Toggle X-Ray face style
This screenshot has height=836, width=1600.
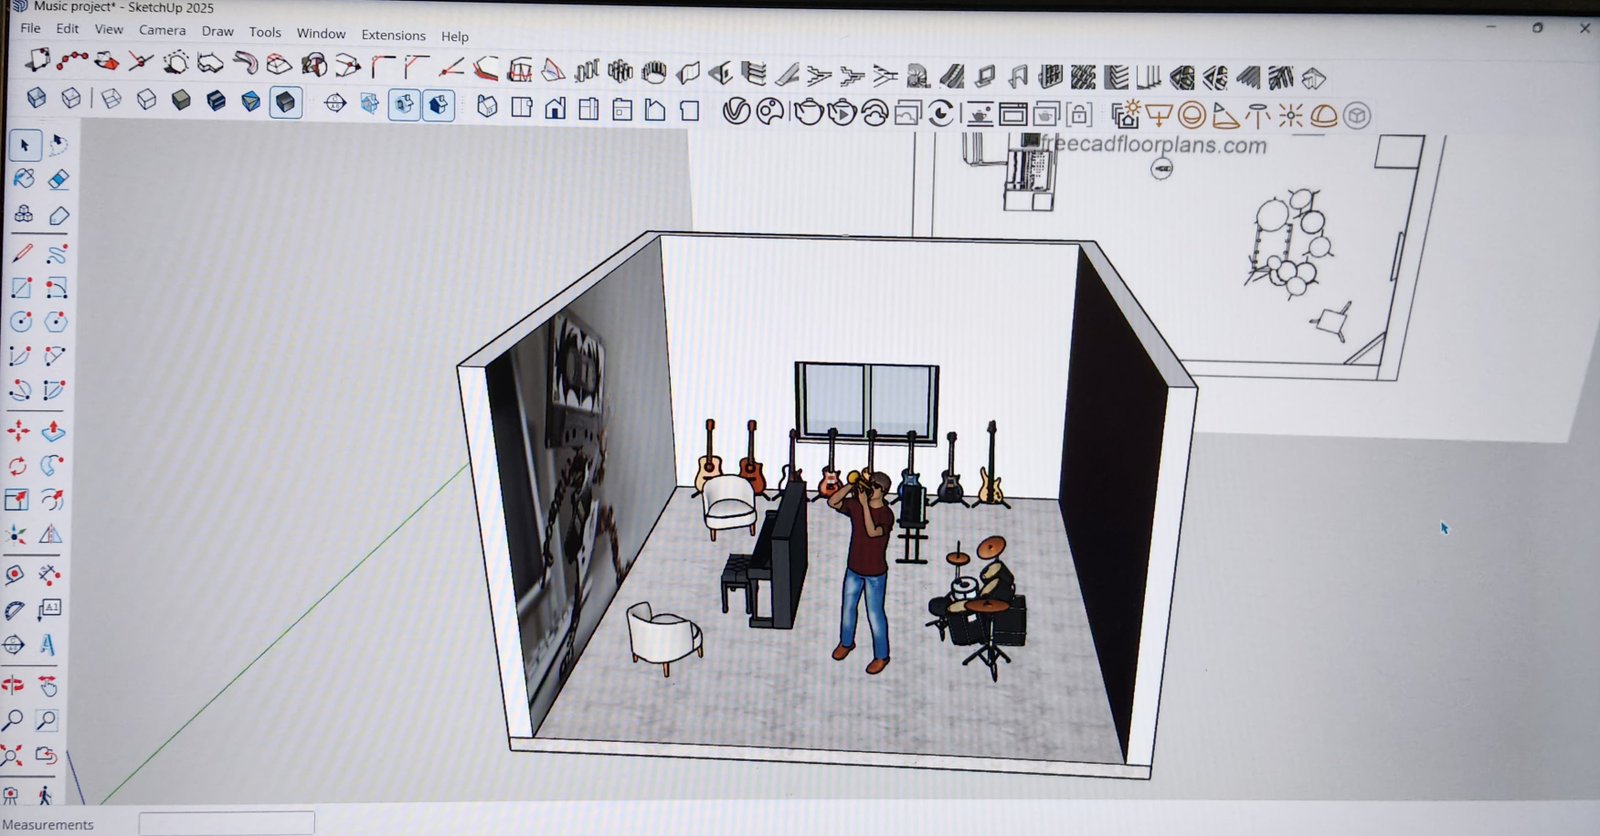tap(36, 98)
